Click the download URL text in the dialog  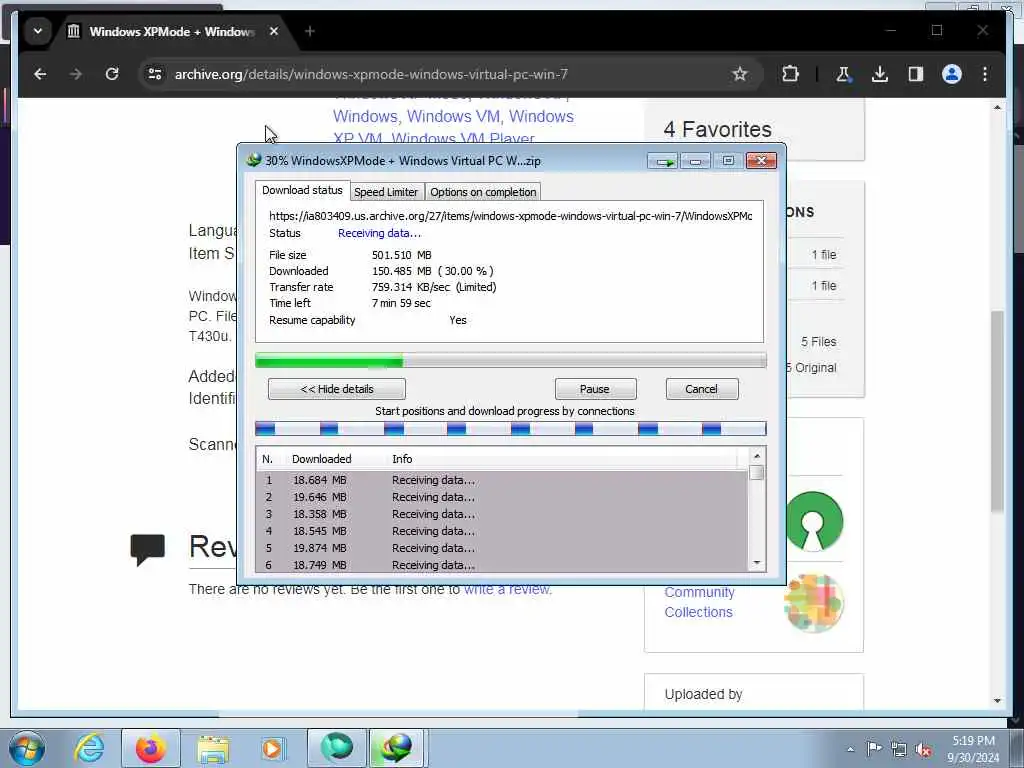[x=511, y=216]
